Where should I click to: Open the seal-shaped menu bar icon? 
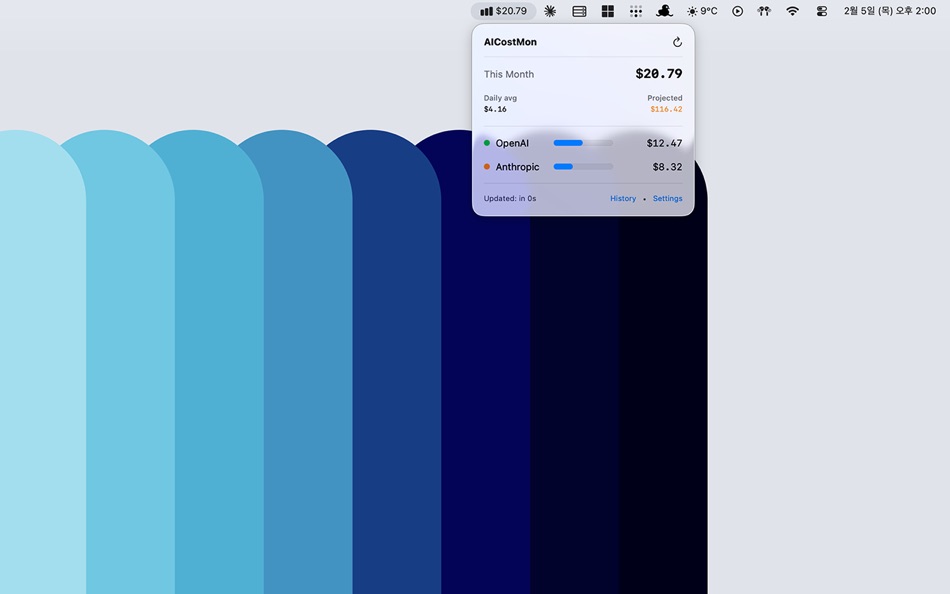point(664,11)
